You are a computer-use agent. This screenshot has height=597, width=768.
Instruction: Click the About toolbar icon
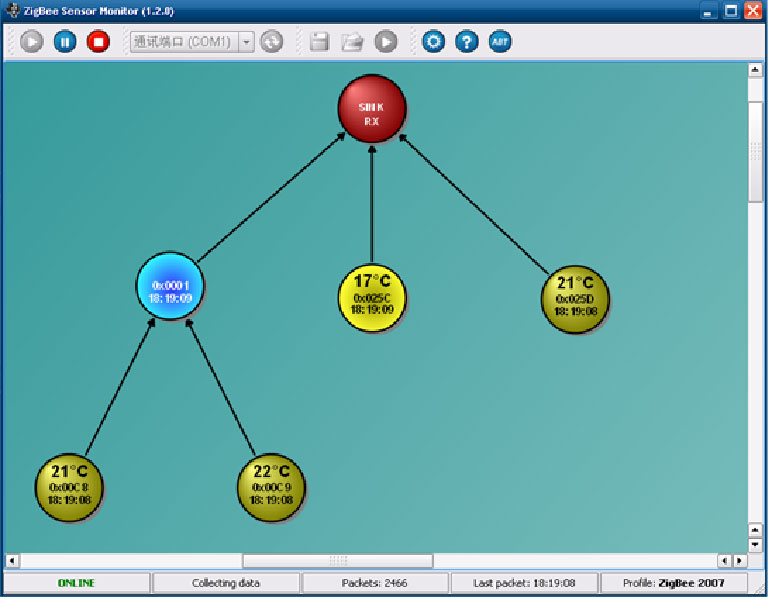pyautogui.click(x=499, y=42)
